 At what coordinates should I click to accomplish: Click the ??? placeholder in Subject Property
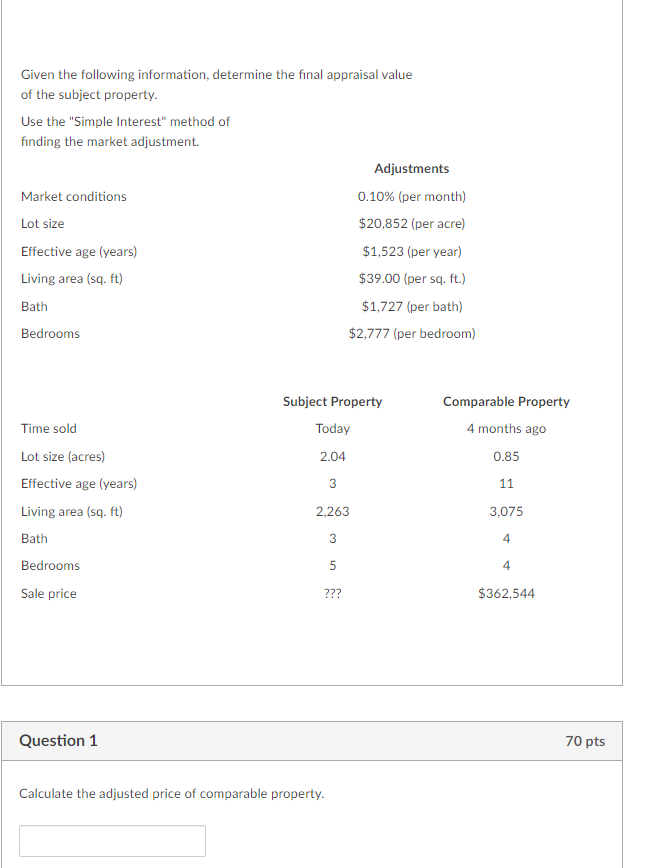click(x=332, y=593)
